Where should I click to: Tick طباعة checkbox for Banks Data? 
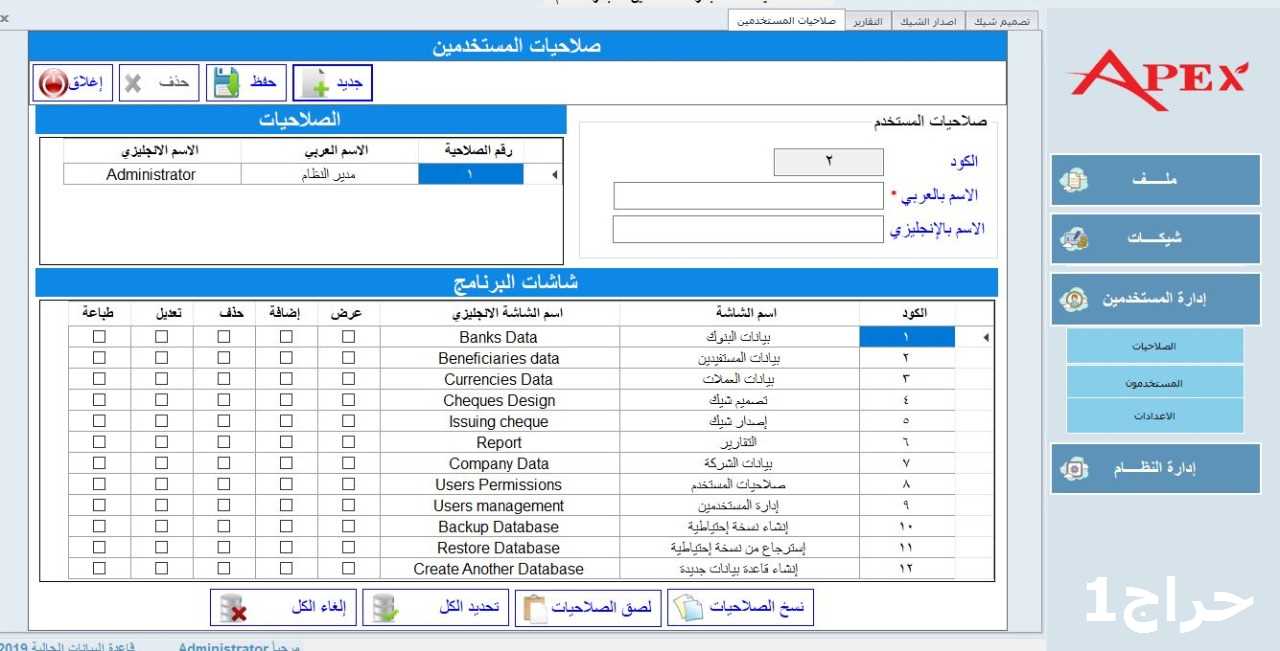pyautogui.click(x=99, y=337)
